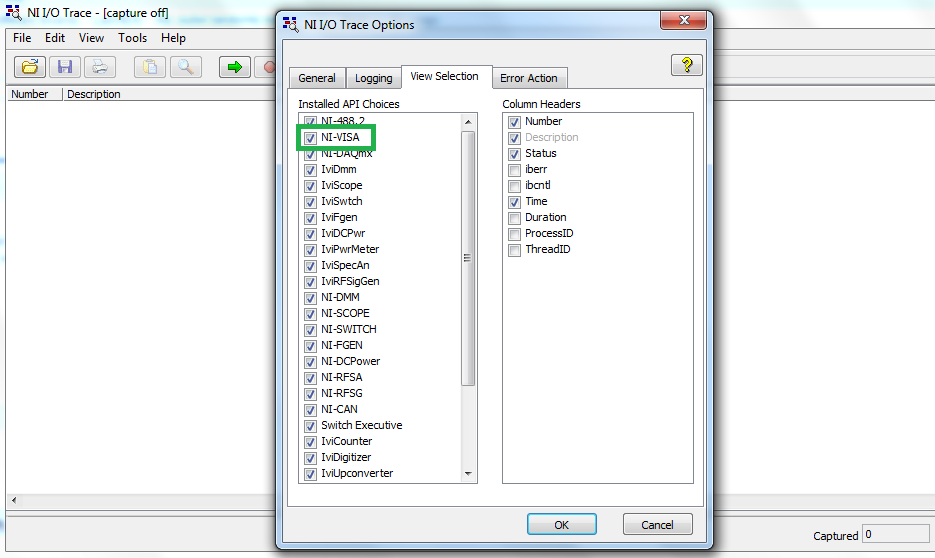
Task: Disable the IviDCPwr API choice
Action: [310, 234]
